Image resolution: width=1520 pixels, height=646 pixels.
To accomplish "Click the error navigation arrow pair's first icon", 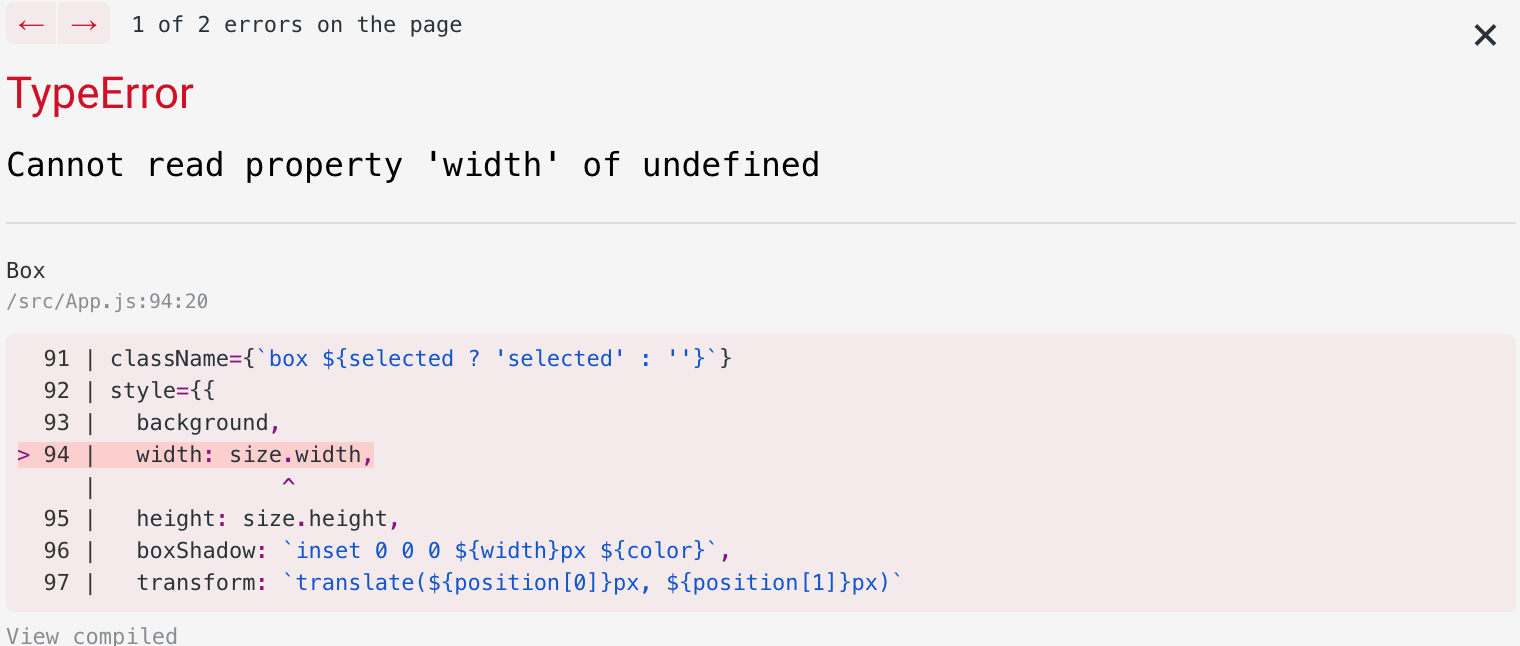I will (31, 23).
